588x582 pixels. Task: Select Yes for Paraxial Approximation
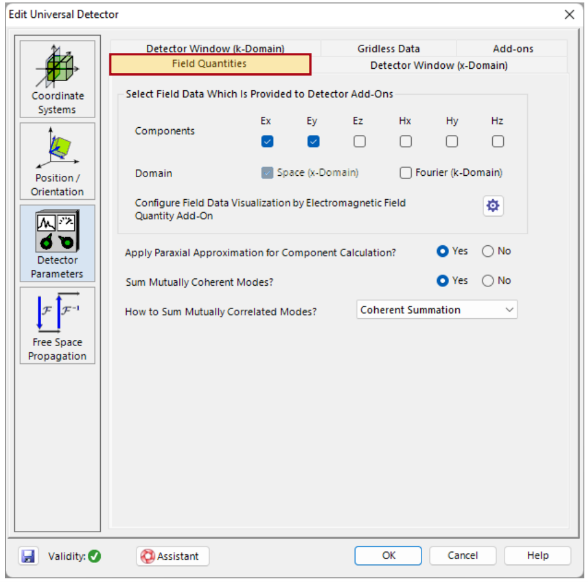pyautogui.click(x=442, y=251)
